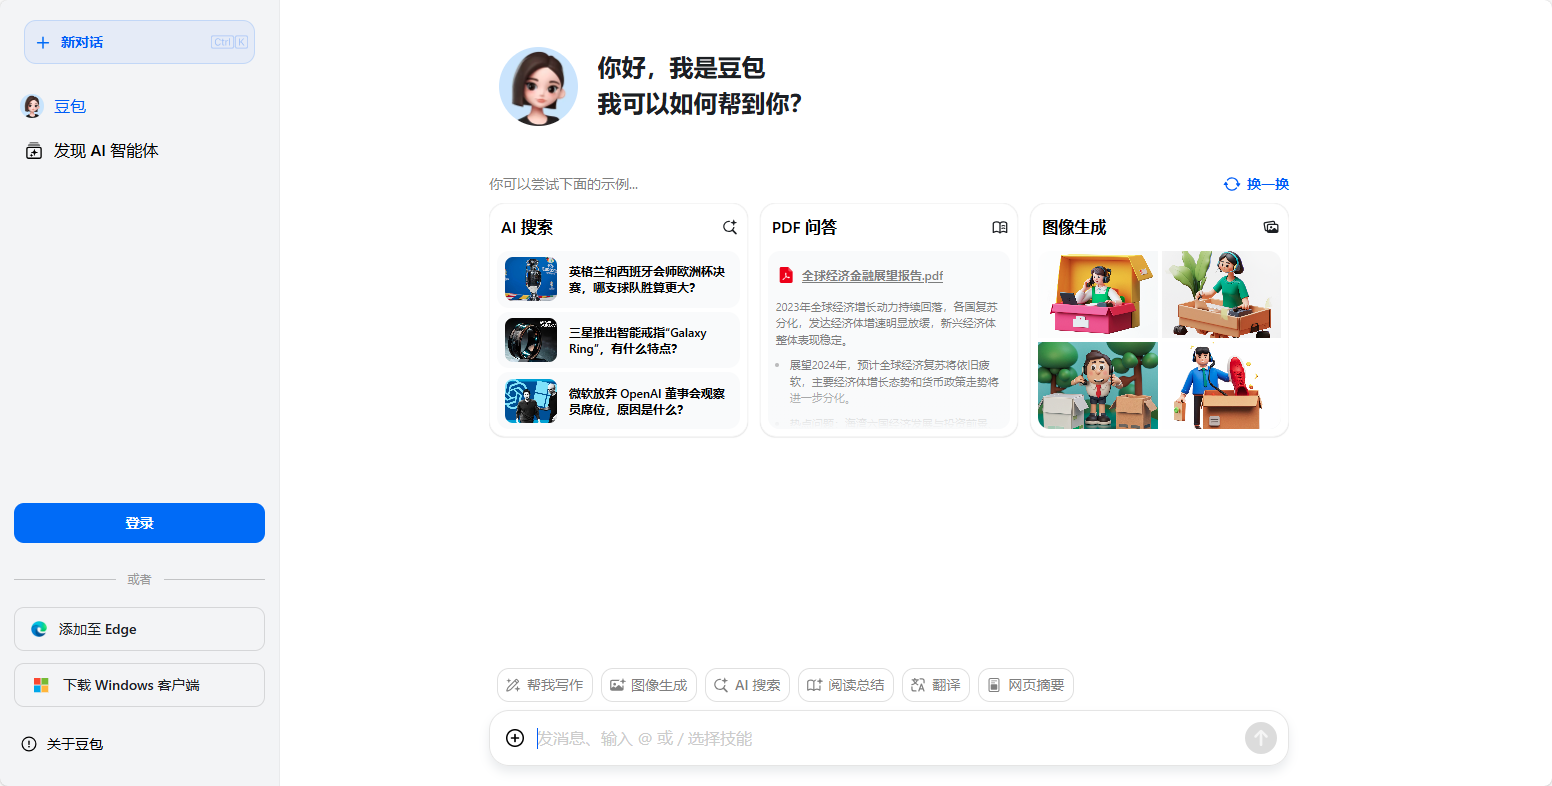Click the 登录 button
The image size is (1552, 786).
click(139, 522)
